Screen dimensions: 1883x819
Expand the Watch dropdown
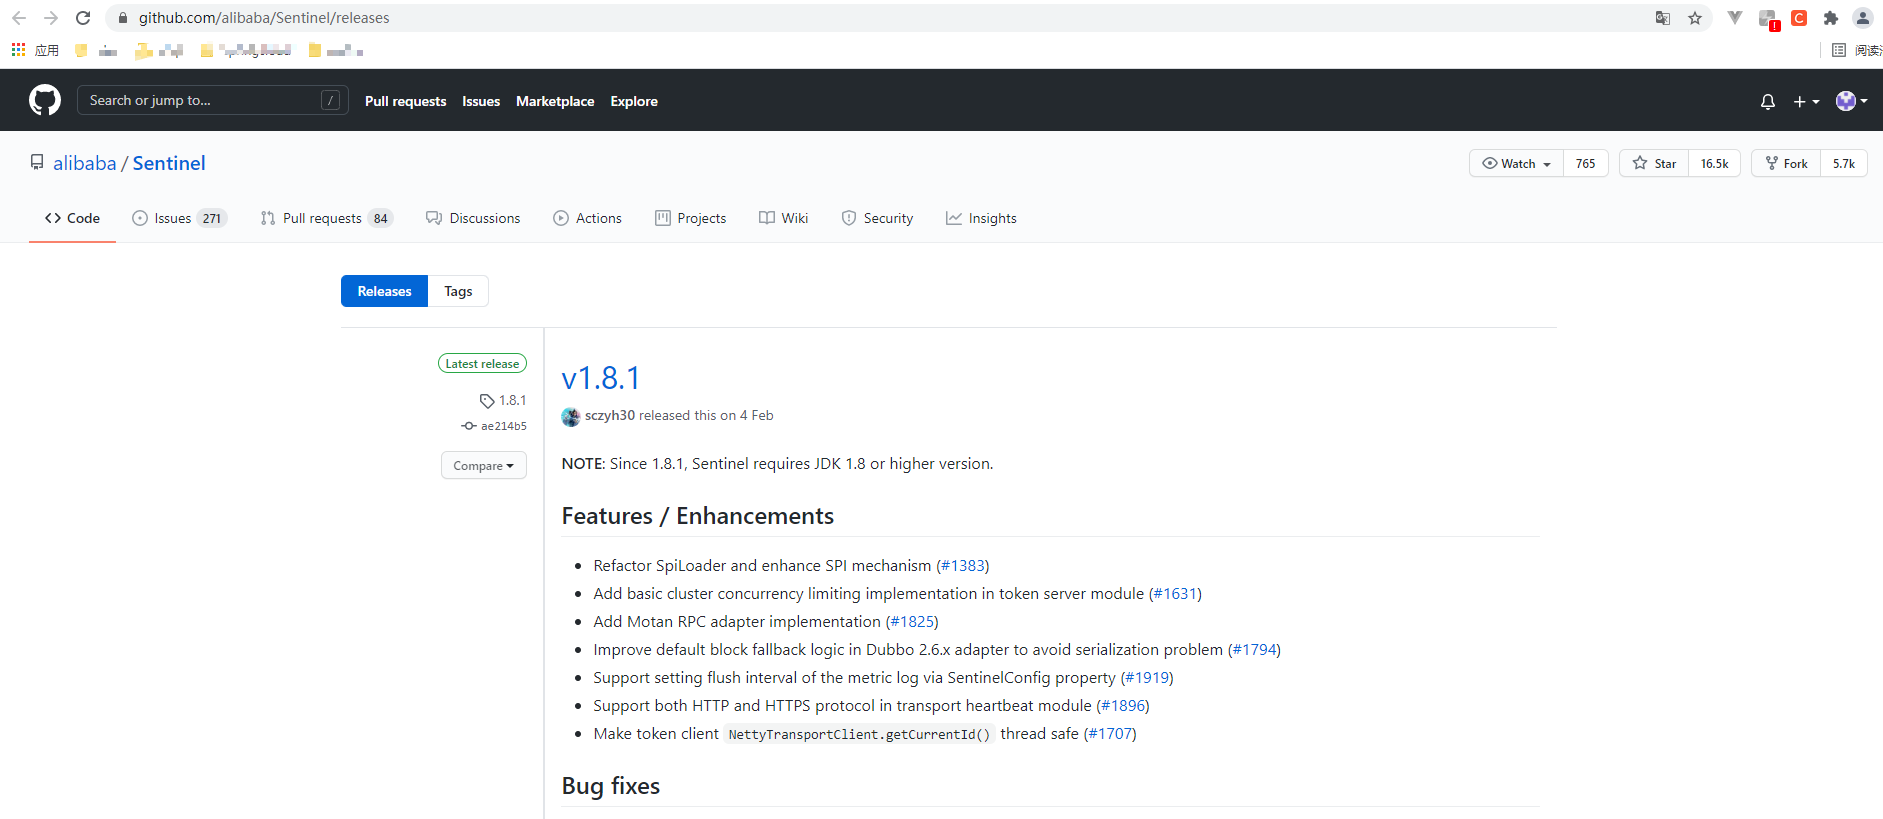(x=1516, y=163)
